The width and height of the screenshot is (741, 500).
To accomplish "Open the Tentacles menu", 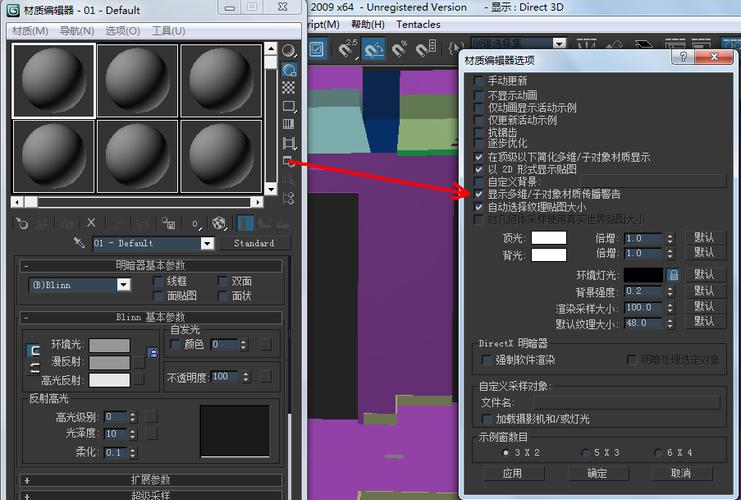I will click(418, 24).
